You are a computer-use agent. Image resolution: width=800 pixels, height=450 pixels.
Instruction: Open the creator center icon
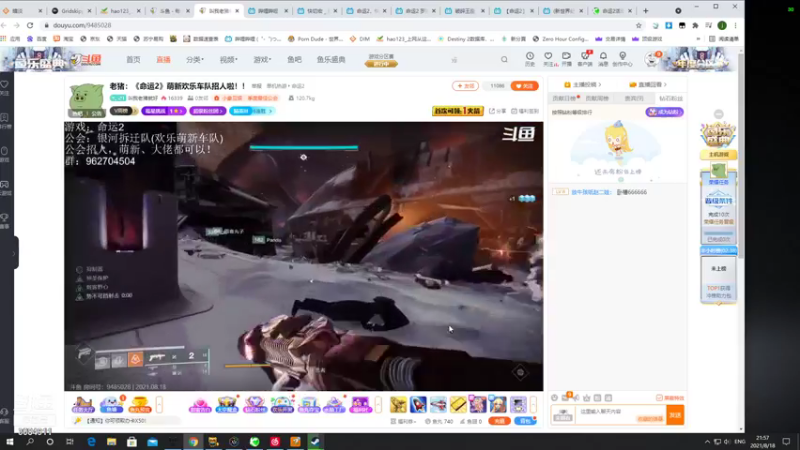coord(622,59)
